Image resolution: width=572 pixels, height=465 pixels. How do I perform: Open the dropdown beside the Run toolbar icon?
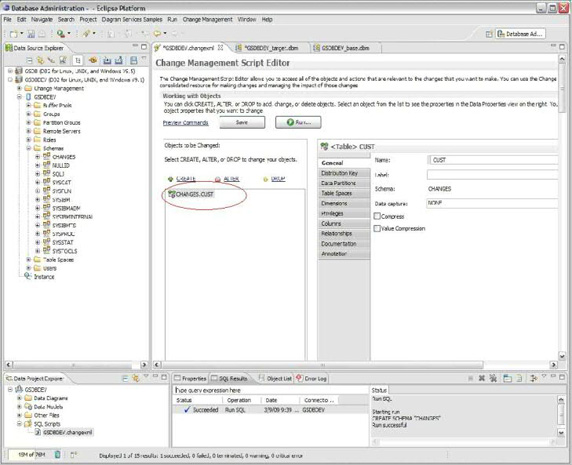point(69,34)
